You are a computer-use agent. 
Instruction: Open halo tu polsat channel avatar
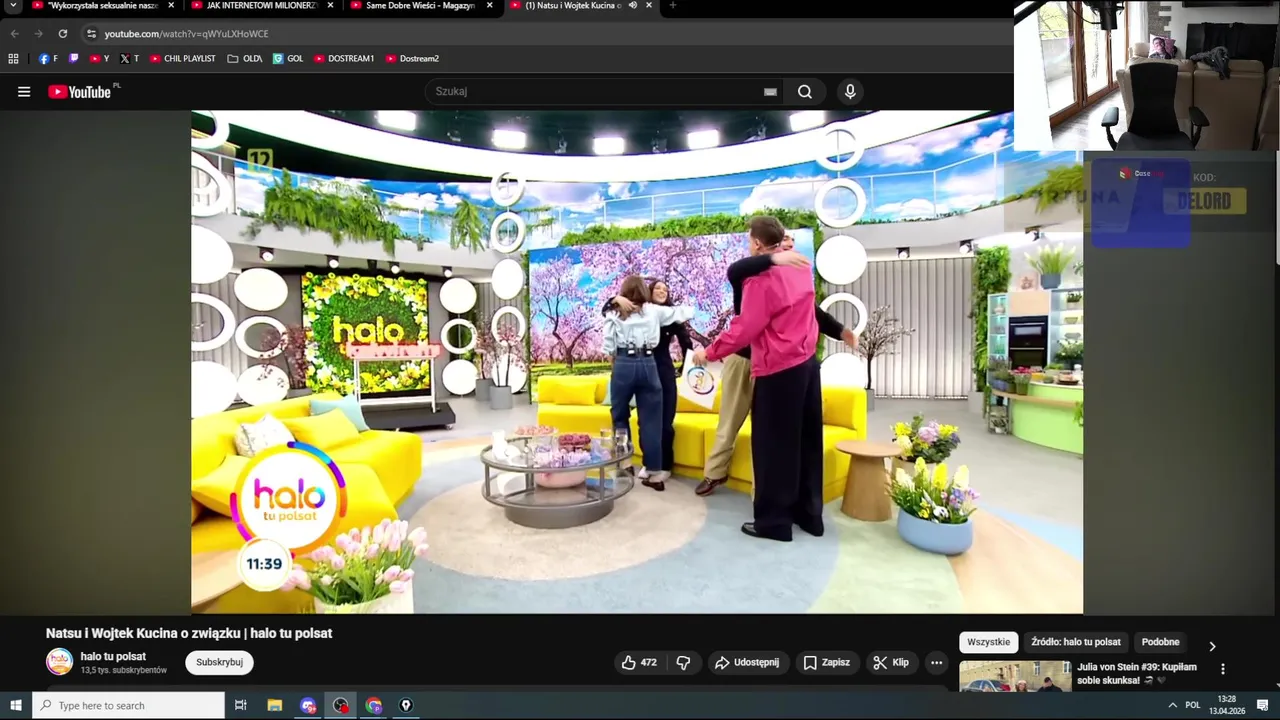click(60, 662)
